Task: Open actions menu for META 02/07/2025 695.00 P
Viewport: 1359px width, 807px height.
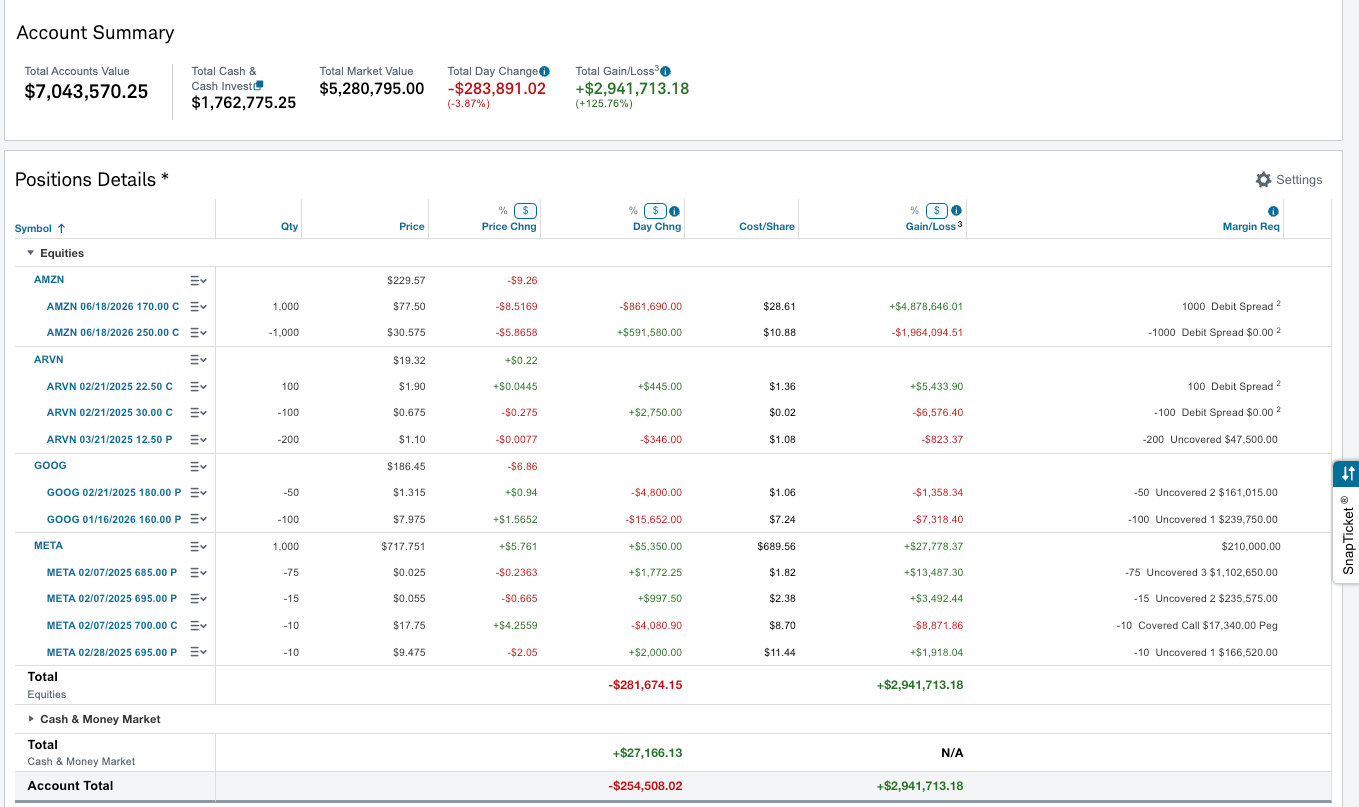Action: pyautogui.click(x=198, y=599)
